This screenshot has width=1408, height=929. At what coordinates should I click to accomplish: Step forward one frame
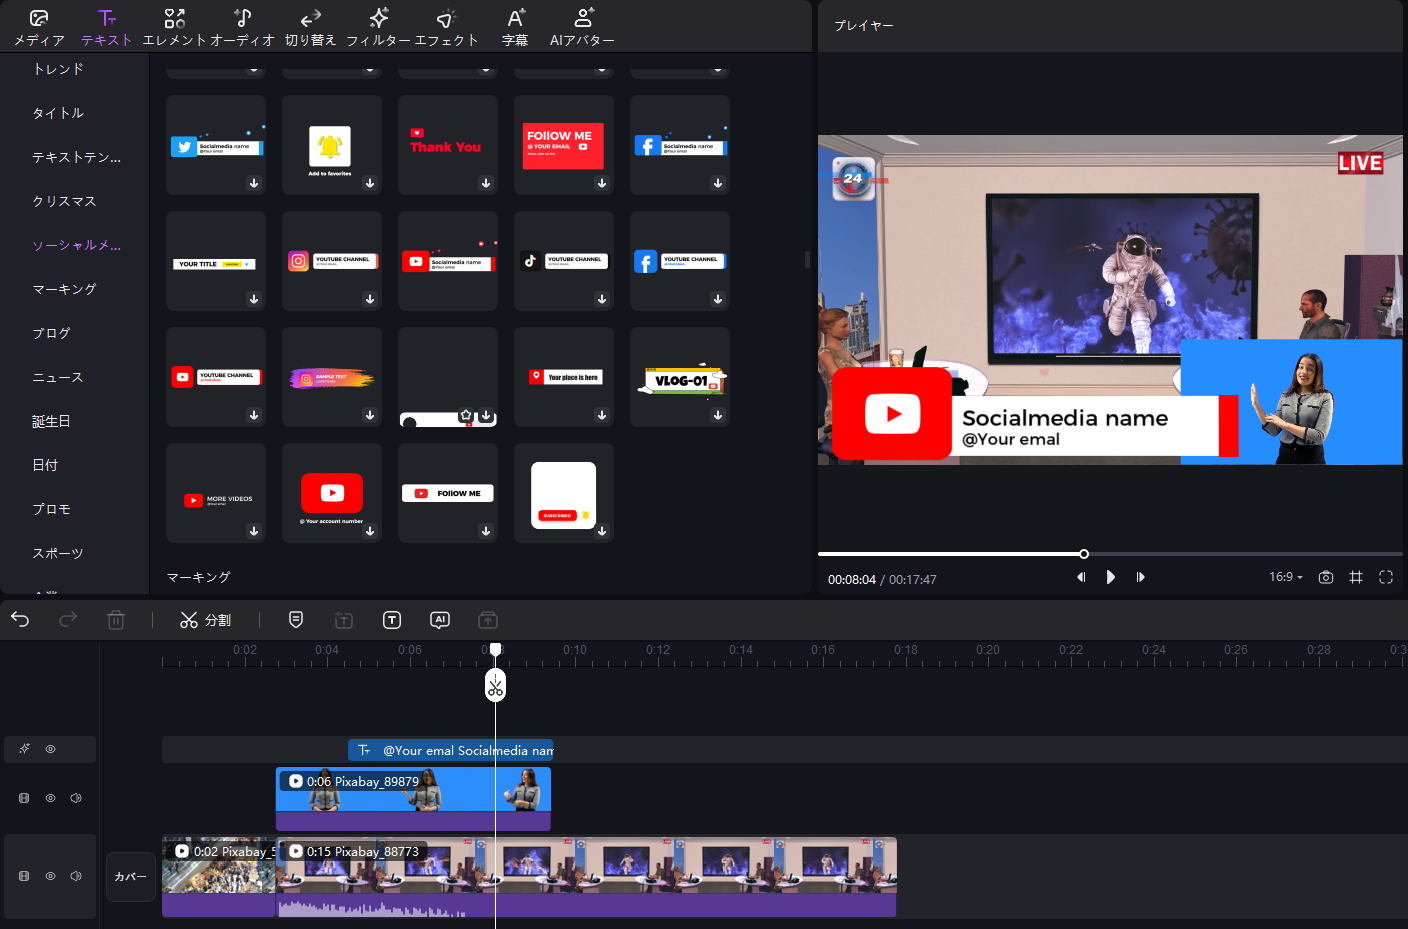coord(1140,577)
